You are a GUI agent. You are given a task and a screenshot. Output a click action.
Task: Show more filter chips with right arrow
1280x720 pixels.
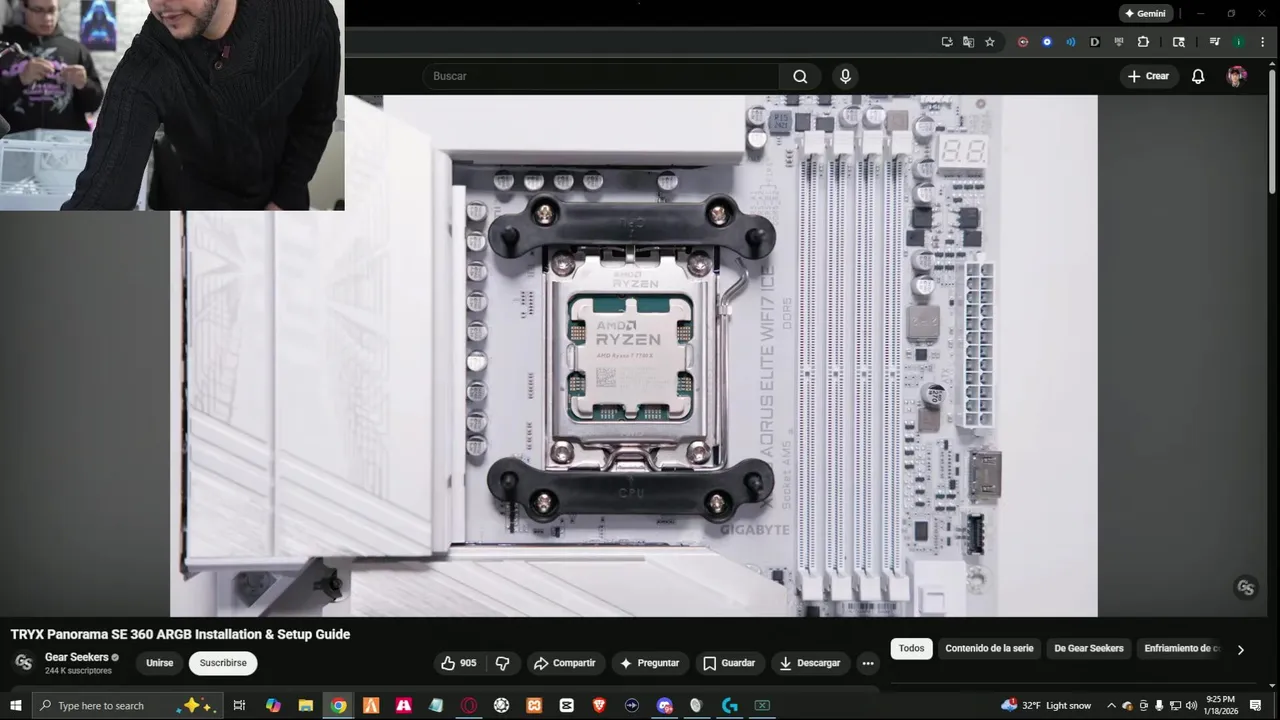point(1241,649)
